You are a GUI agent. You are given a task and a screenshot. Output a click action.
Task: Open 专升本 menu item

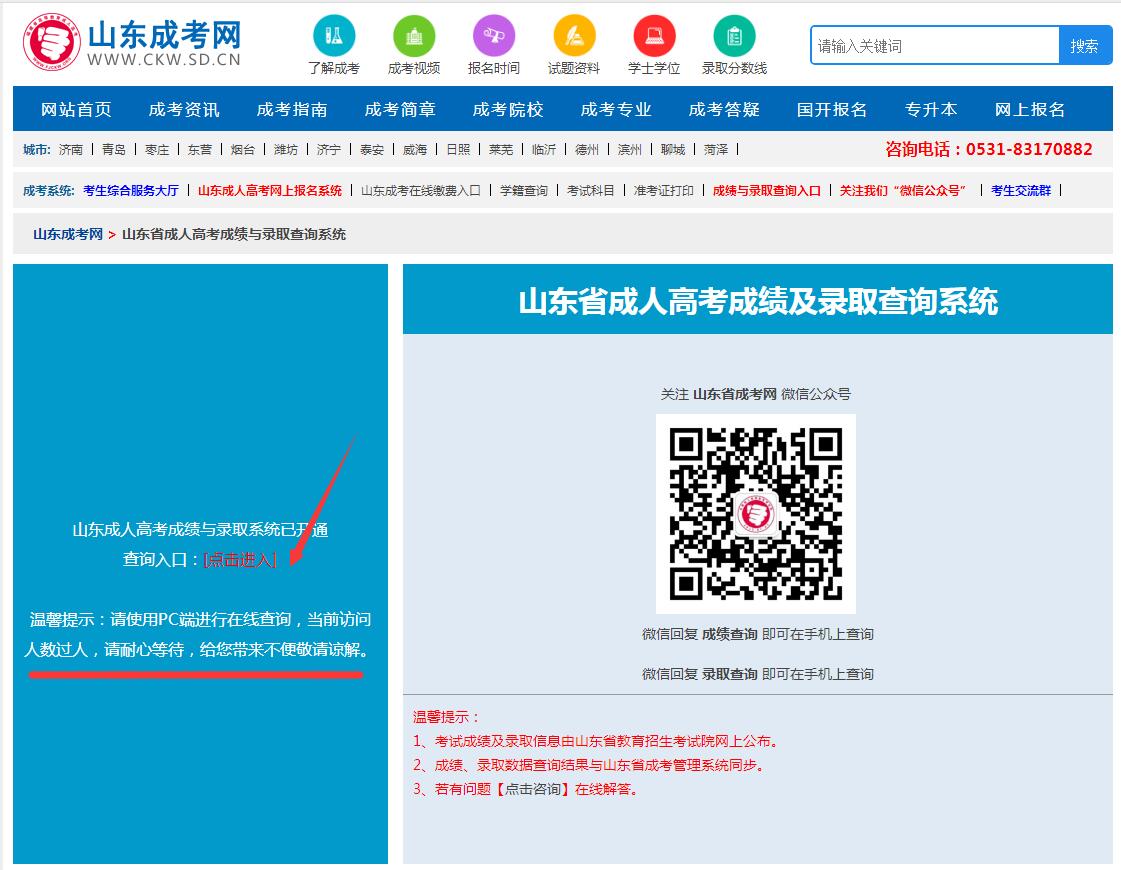(931, 109)
